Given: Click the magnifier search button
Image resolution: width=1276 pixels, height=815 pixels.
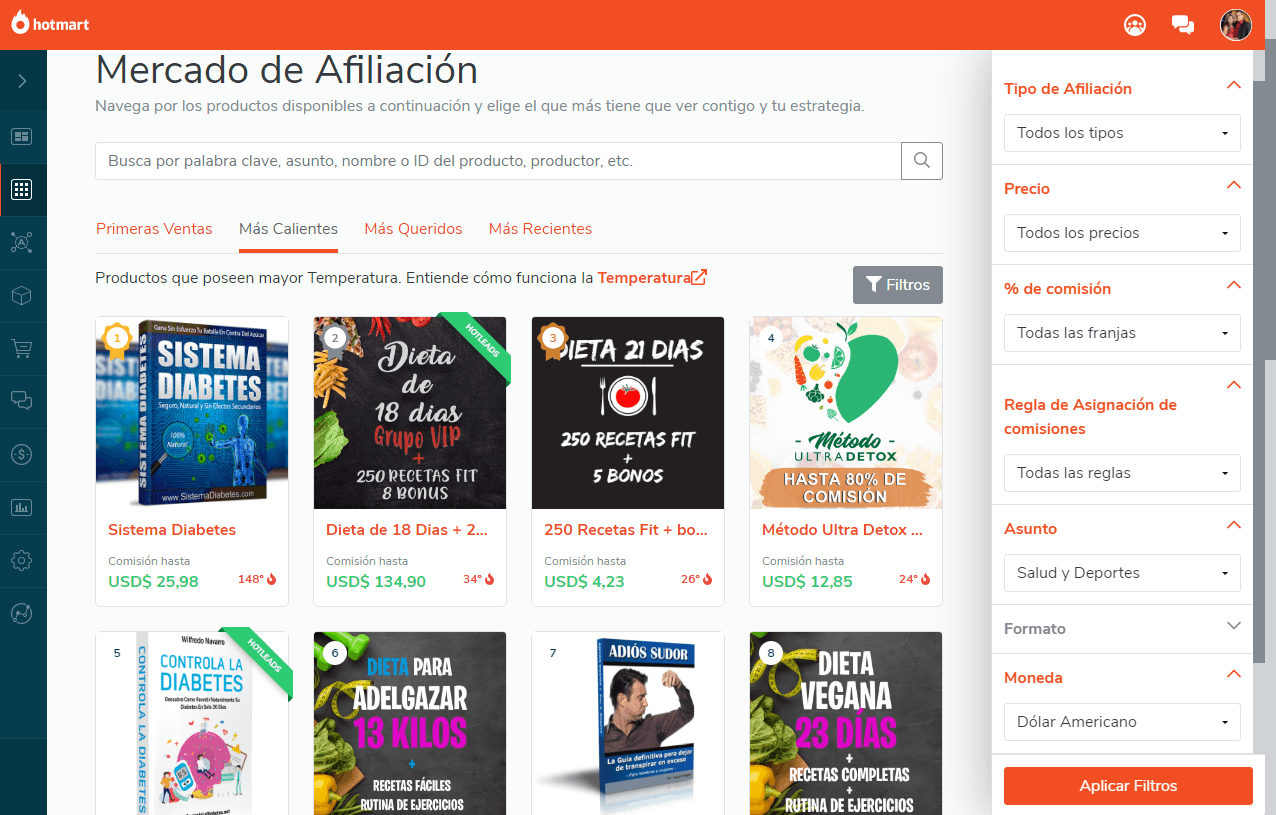Looking at the screenshot, I should pyautogui.click(x=922, y=161).
